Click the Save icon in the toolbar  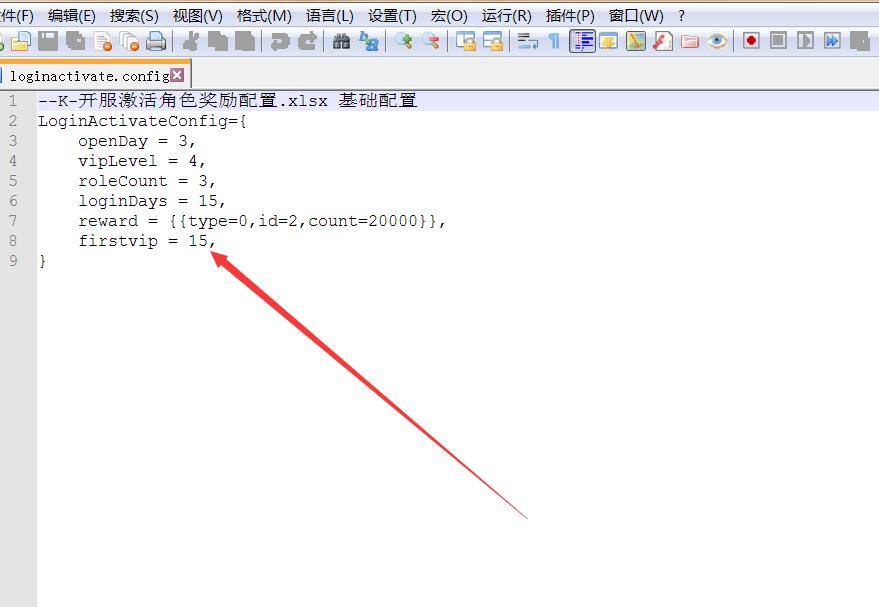tap(48, 41)
